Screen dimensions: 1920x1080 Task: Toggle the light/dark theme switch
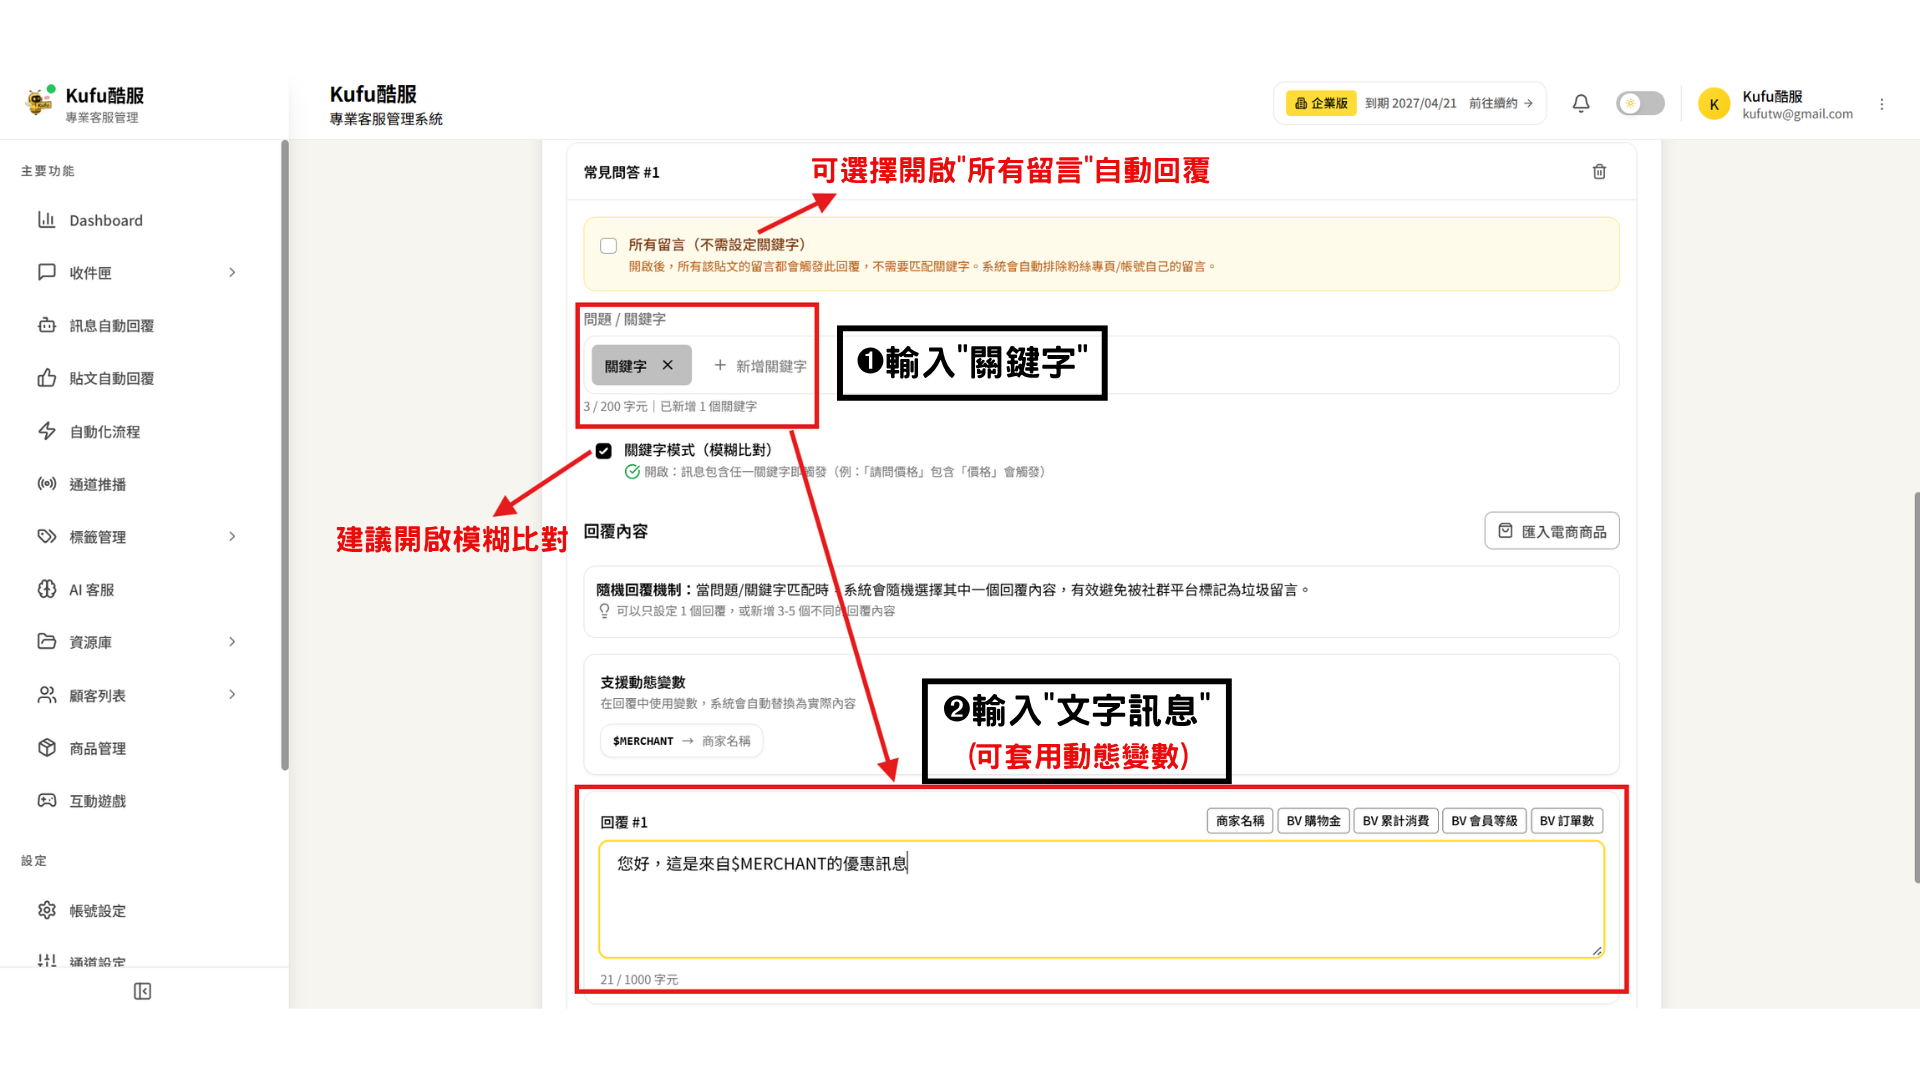(x=1640, y=103)
